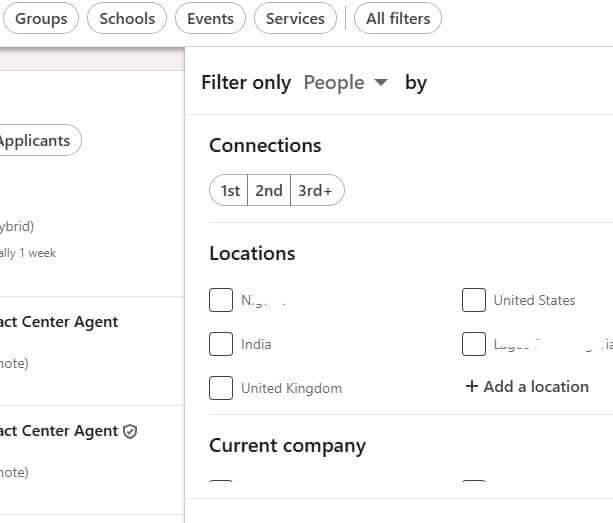
Task: Select the 1st connections filter
Action: pyautogui.click(x=229, y=190)
